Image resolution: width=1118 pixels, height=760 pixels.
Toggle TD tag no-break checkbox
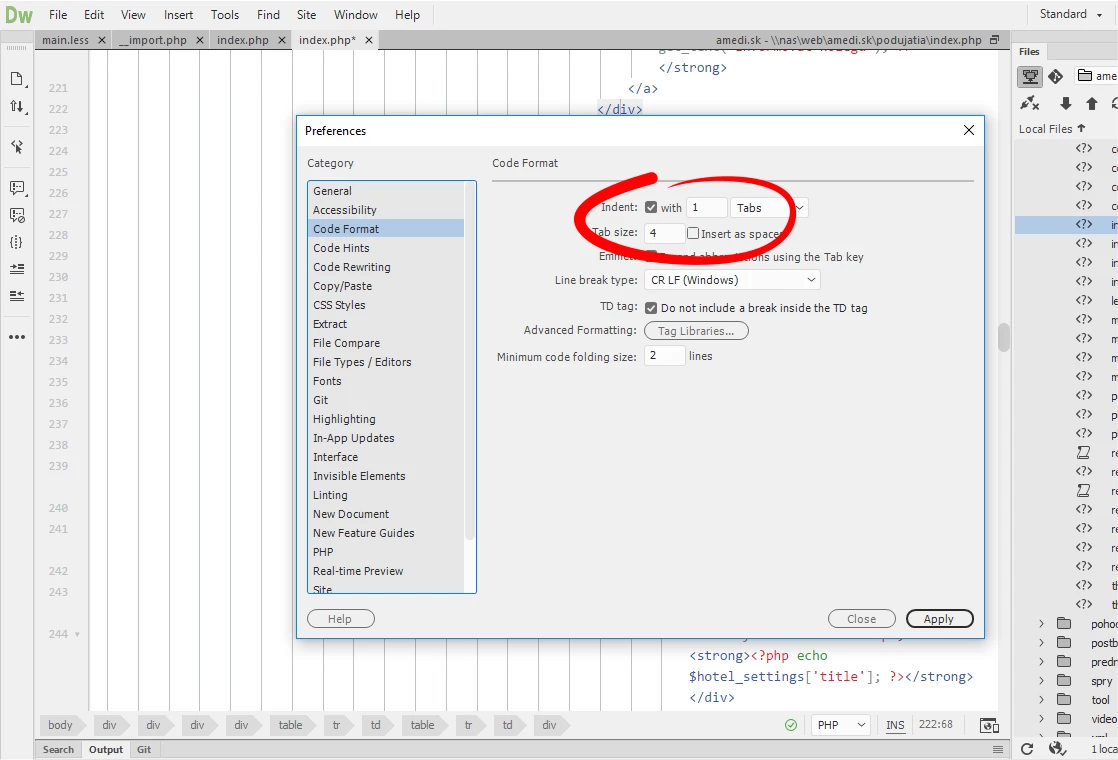tap(650, 308)
